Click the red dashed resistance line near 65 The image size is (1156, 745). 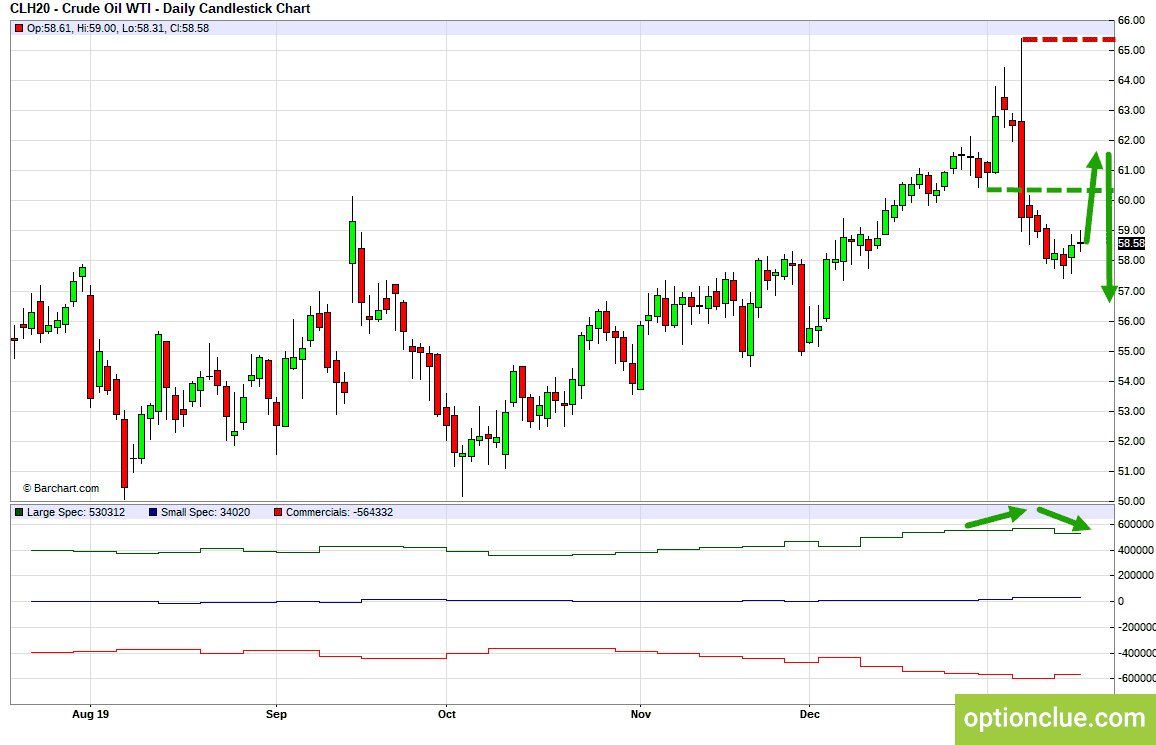coord(1068,39)
